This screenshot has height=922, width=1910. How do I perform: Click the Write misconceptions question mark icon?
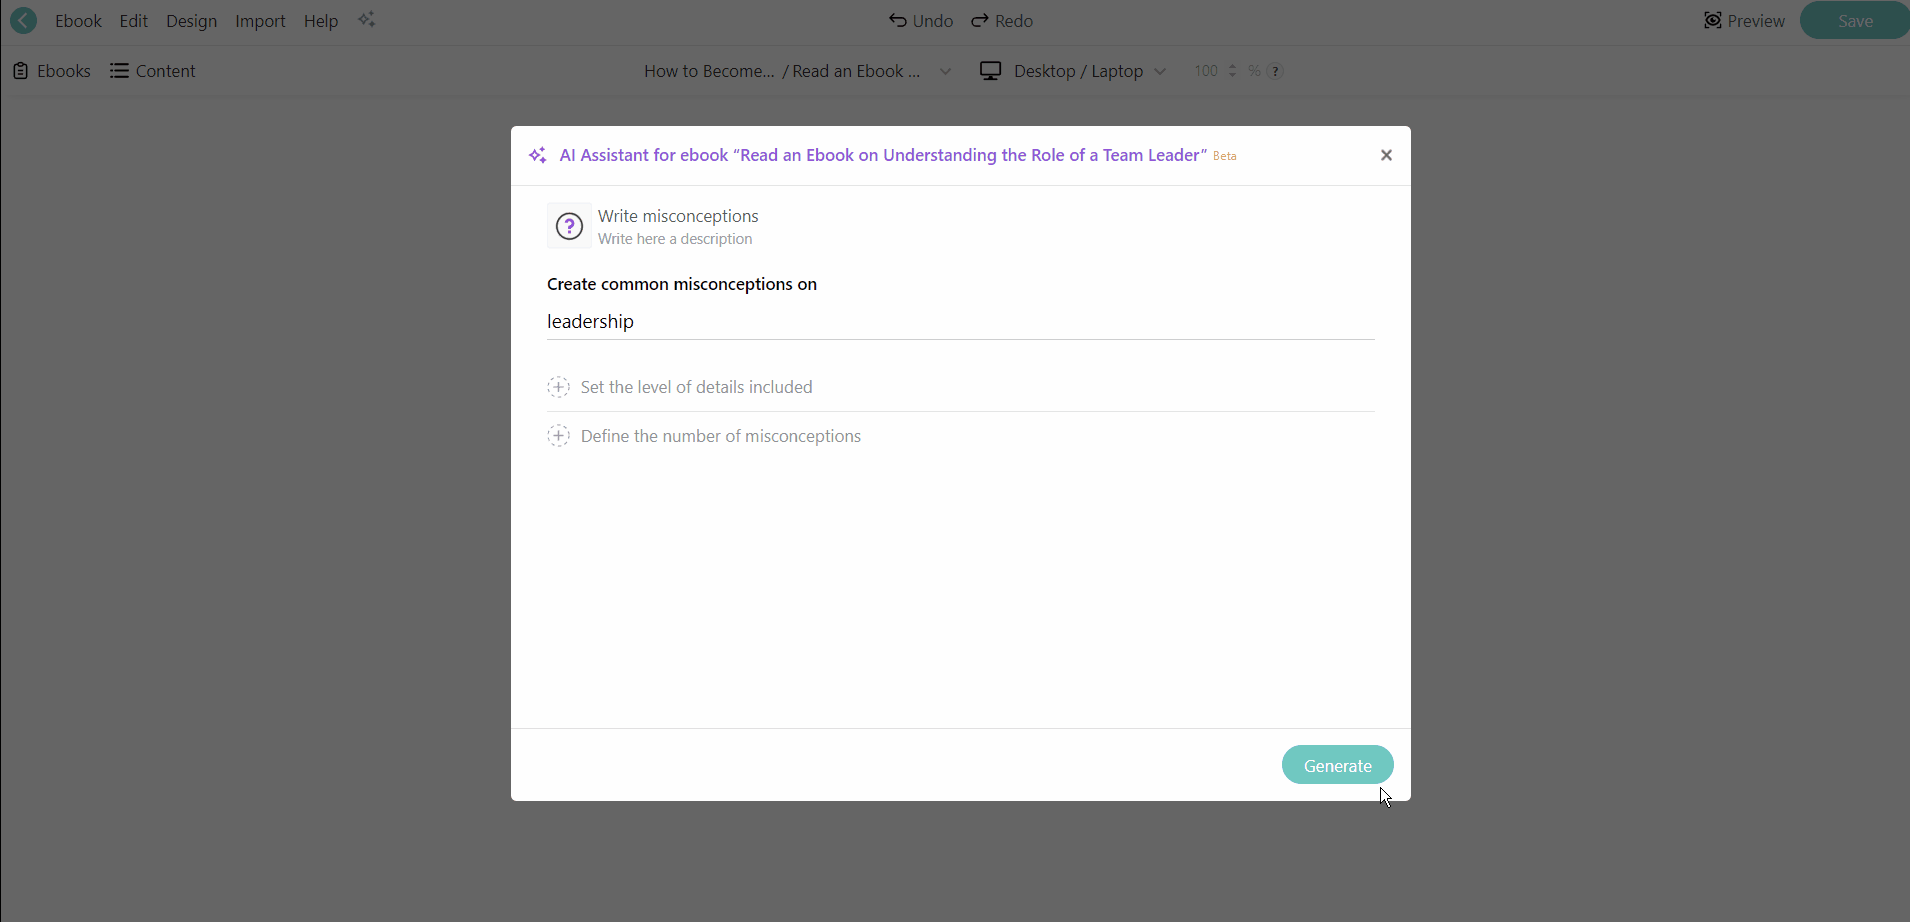click(569, 227)
